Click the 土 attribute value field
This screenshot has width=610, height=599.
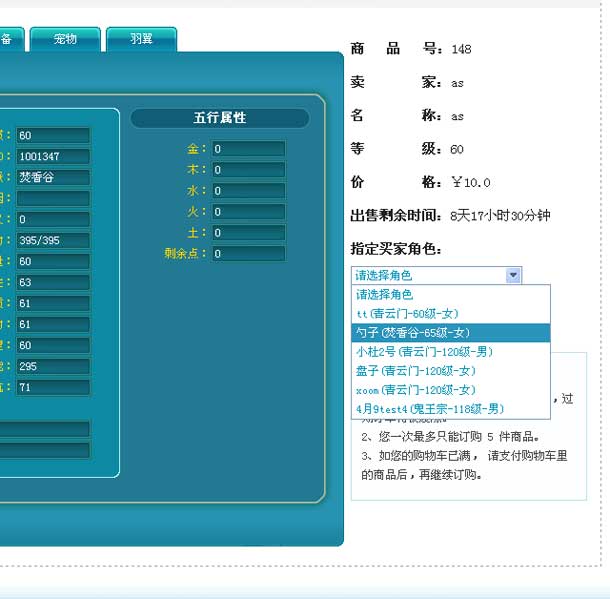[x=247, y=233]
